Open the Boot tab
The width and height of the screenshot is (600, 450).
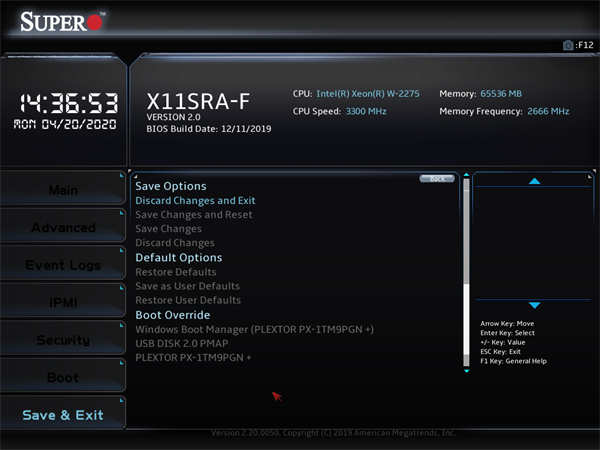pyautogui.click(x=63, y=377)
